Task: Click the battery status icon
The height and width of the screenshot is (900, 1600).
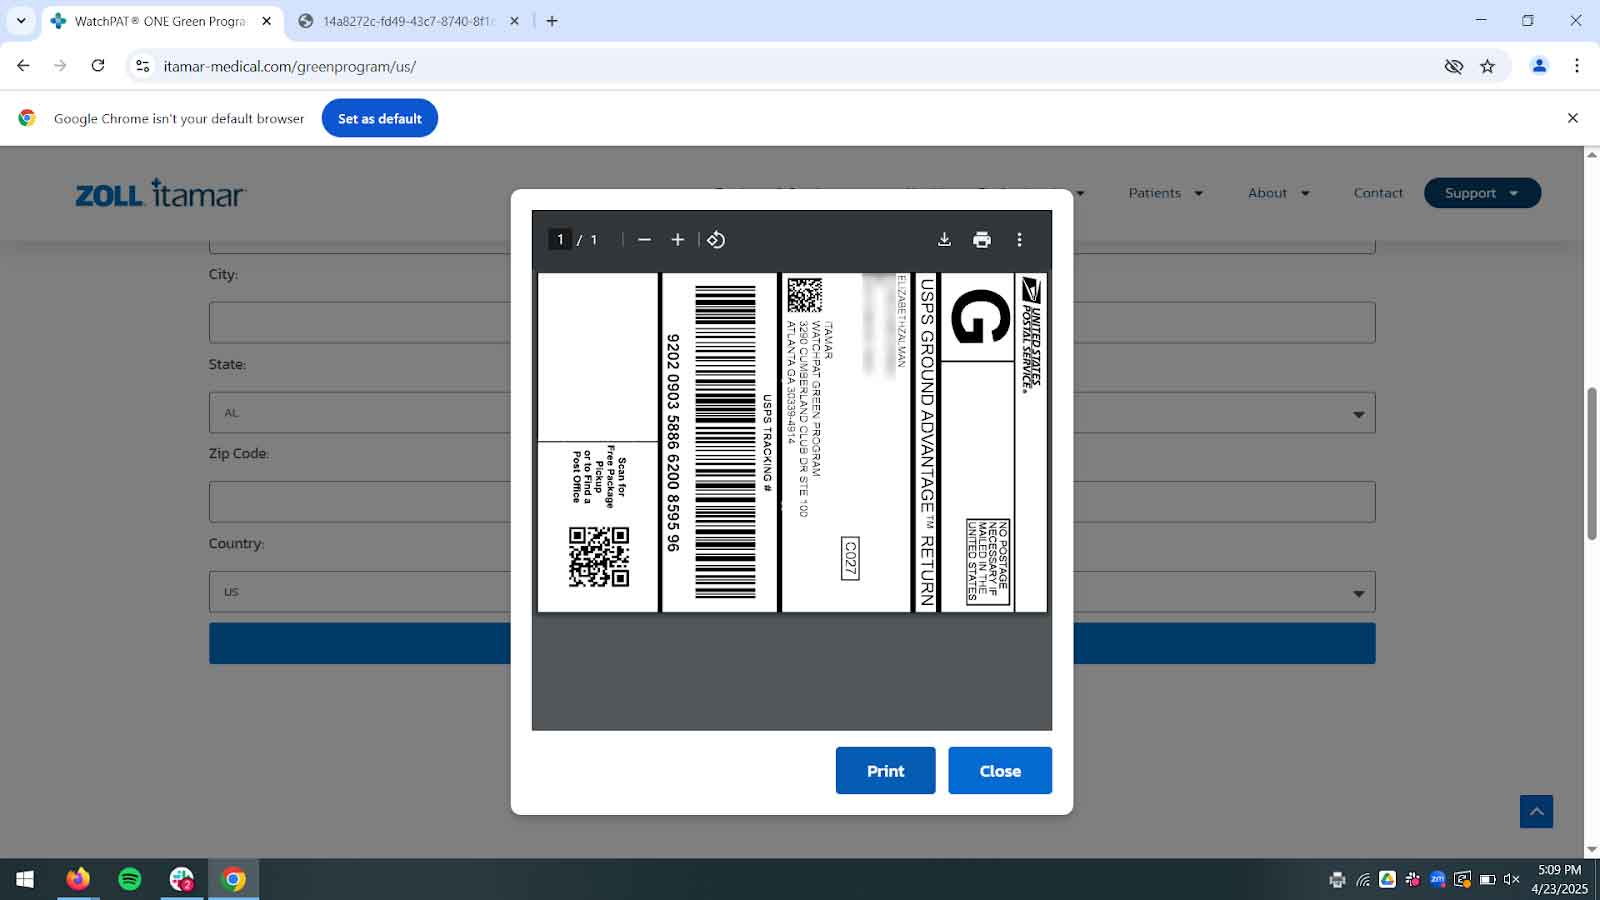Action: tap(1488, 880)
